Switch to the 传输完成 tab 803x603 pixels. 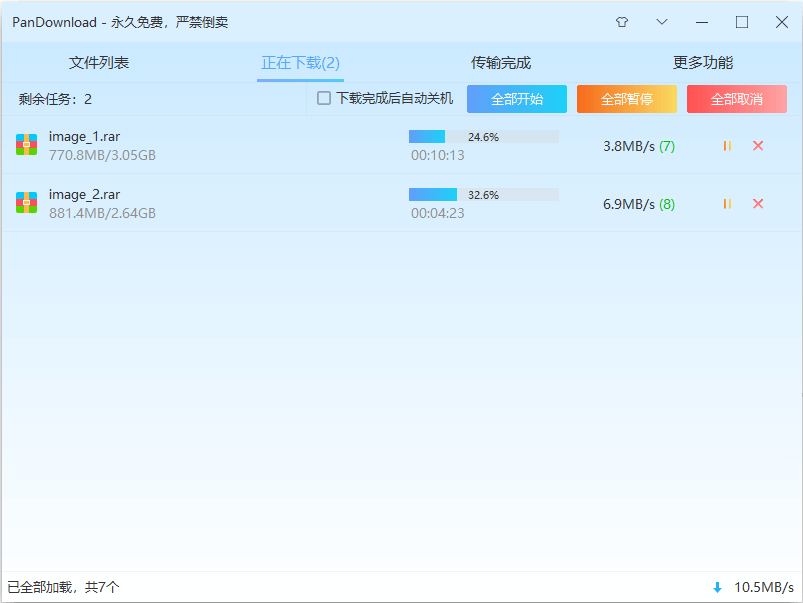coord(500,62)
